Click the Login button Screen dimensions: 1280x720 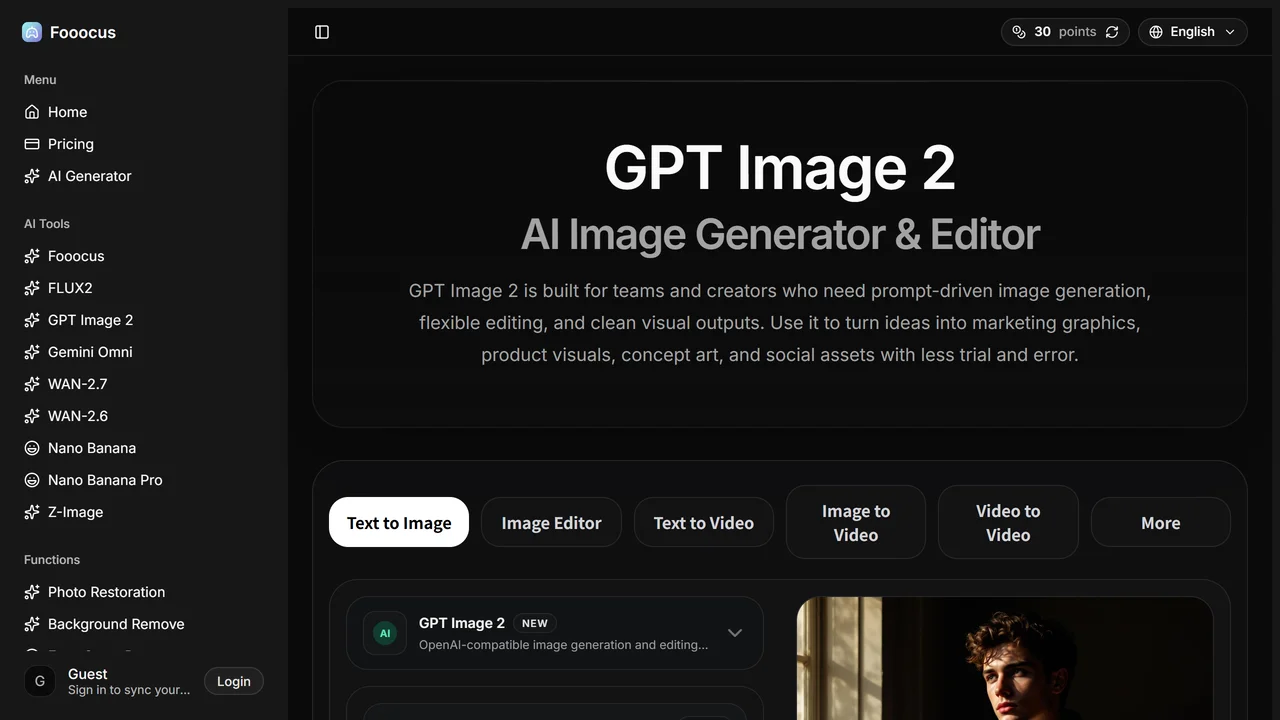tap(234, 681)
